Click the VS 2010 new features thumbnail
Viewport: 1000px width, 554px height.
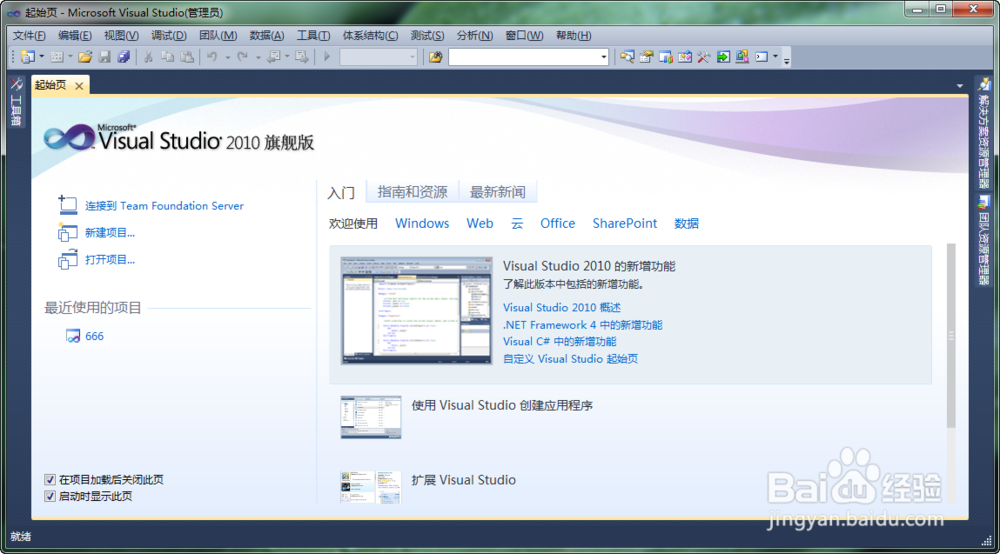click(416, 310)
